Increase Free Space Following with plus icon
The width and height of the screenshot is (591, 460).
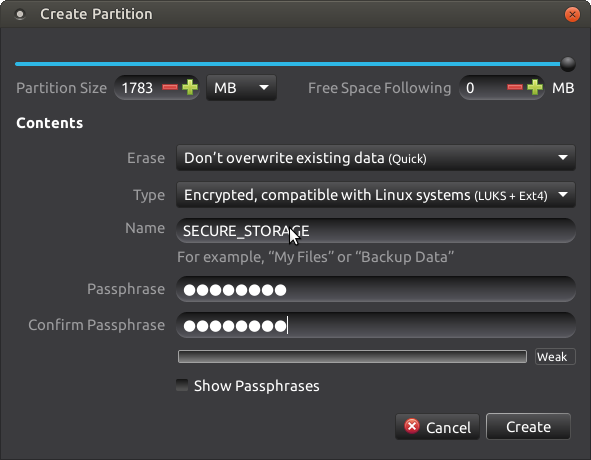click(x=535, y=87)
